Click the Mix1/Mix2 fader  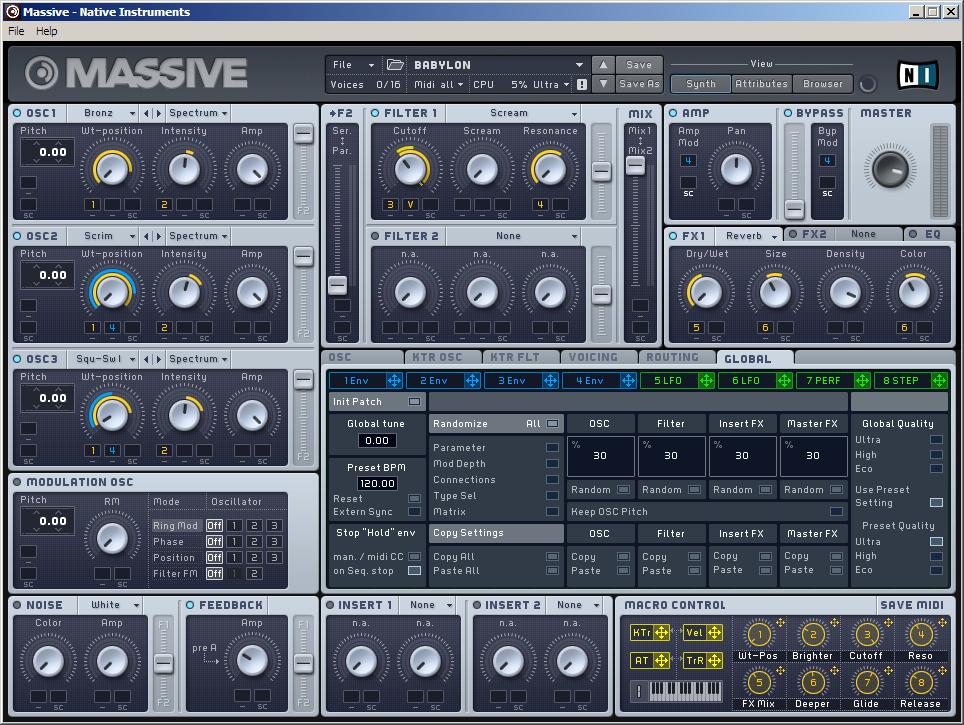[x=636, y=165]
